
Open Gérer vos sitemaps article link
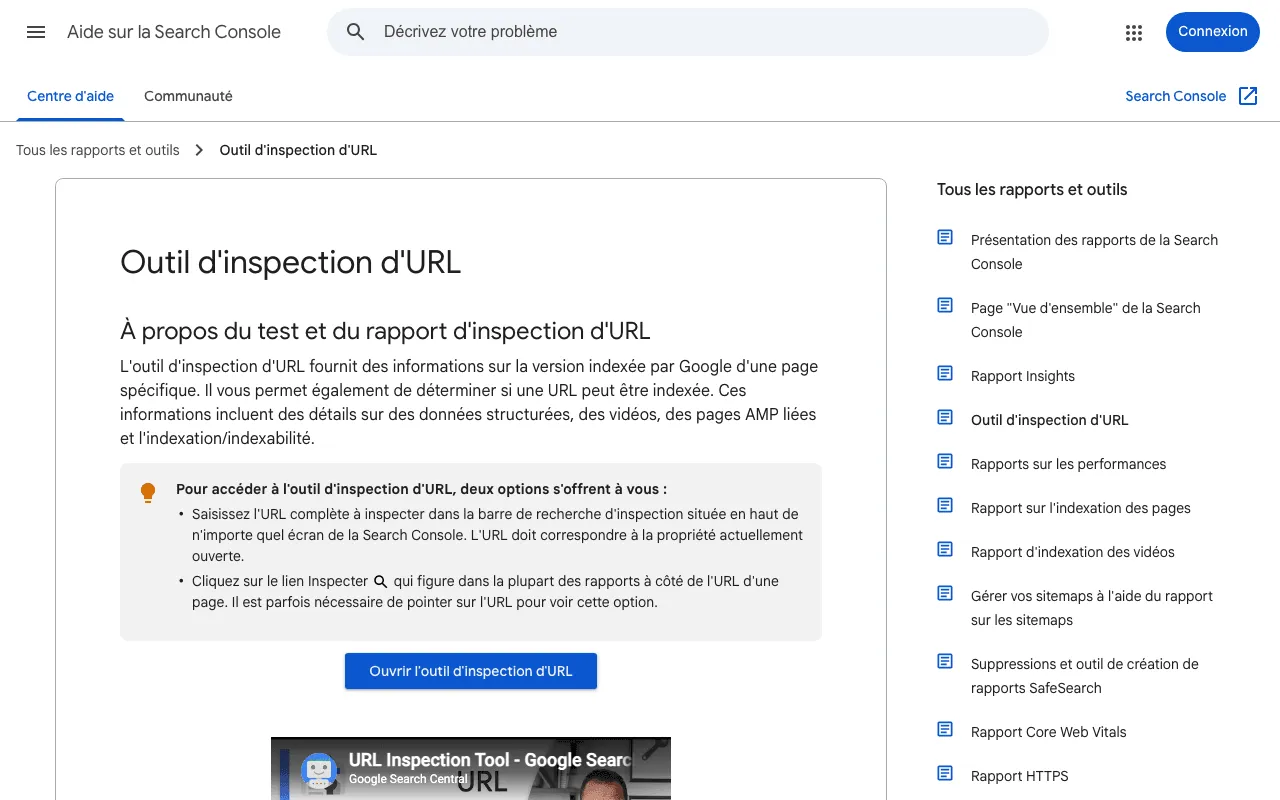coord(1092,608)
